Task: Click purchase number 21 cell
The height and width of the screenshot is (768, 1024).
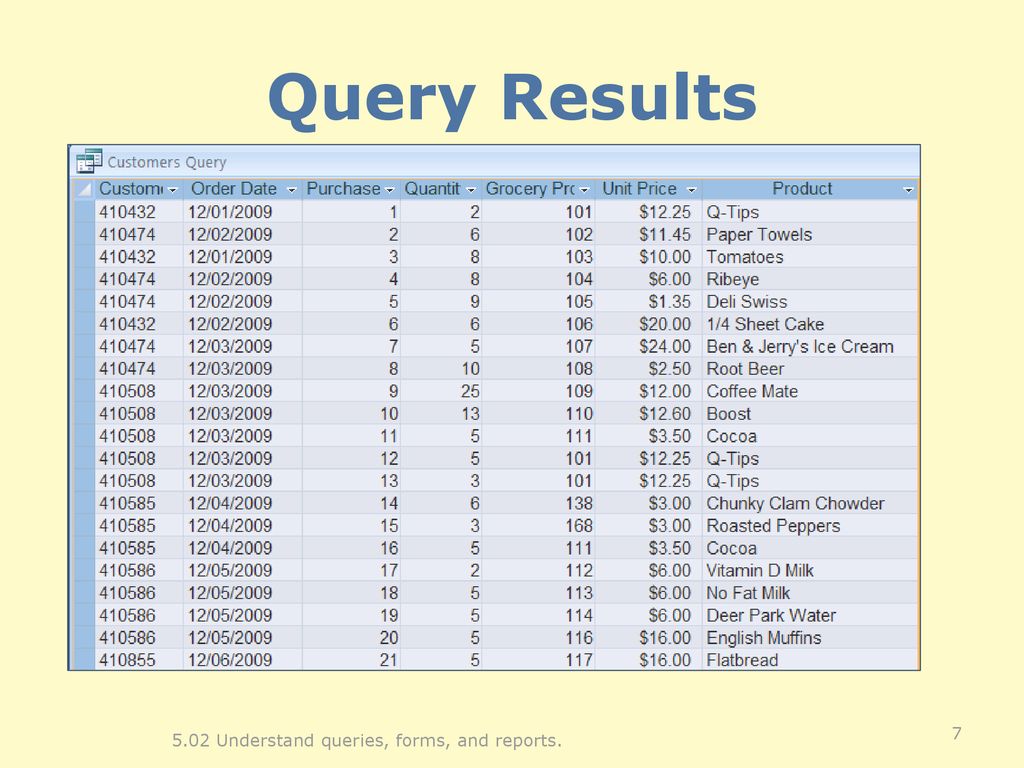Action: tap(351, 660)
